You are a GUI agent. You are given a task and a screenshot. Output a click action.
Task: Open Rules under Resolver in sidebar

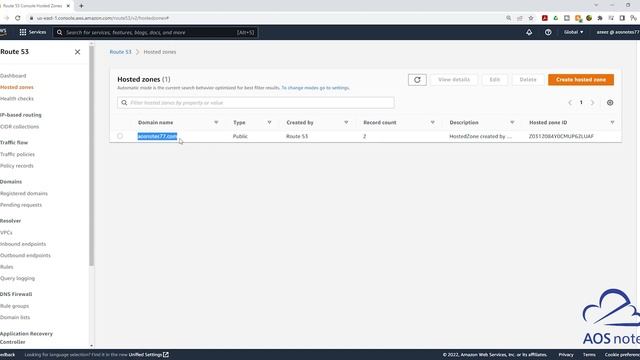7,267
